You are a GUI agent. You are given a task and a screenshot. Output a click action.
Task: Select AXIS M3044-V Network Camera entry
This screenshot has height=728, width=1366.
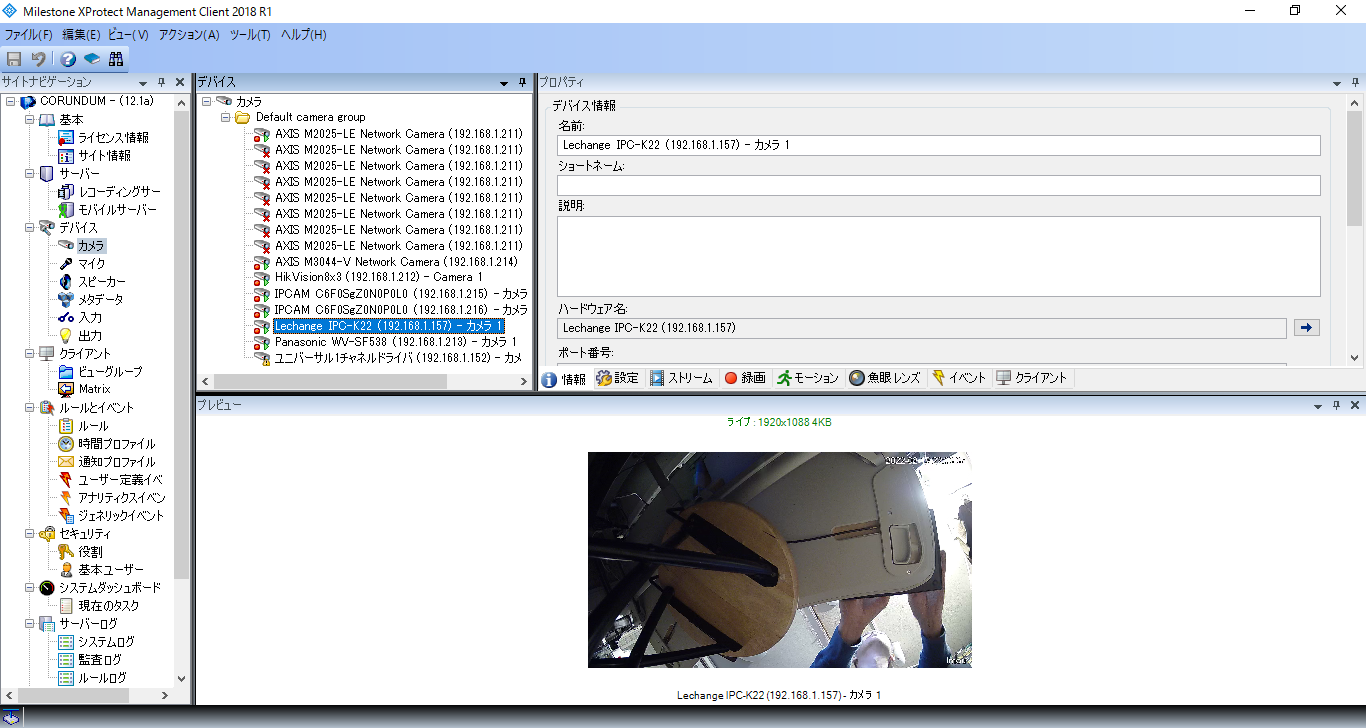(397, 262)
